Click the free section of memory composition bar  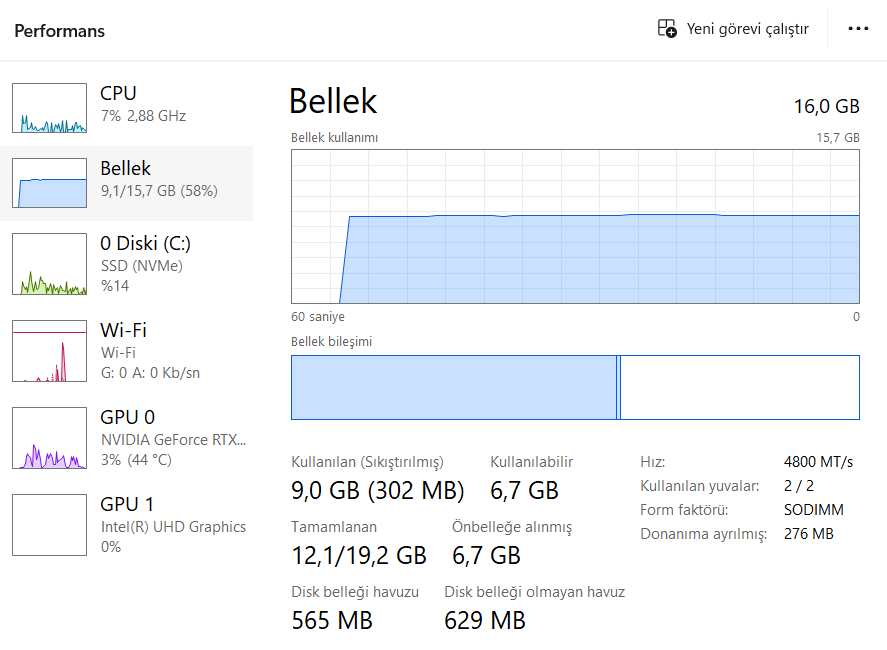[x=740, y=388]
